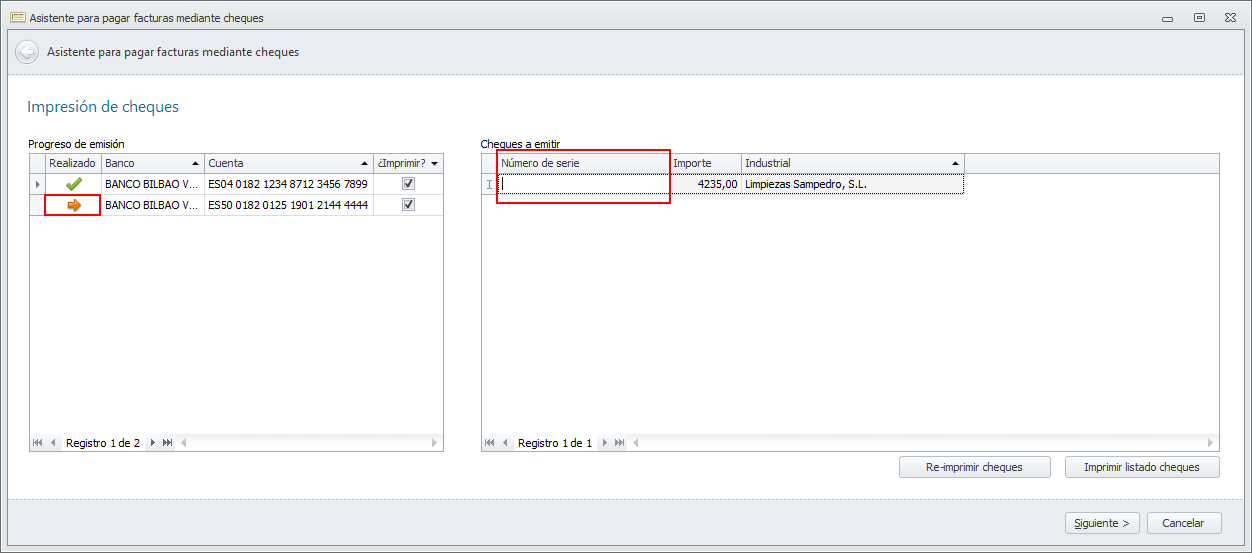Viewport: 1252px width, 553px height.
Task: Select the Limpiezas Sampedro, S.L. cell
Action: tap(852, 184)
